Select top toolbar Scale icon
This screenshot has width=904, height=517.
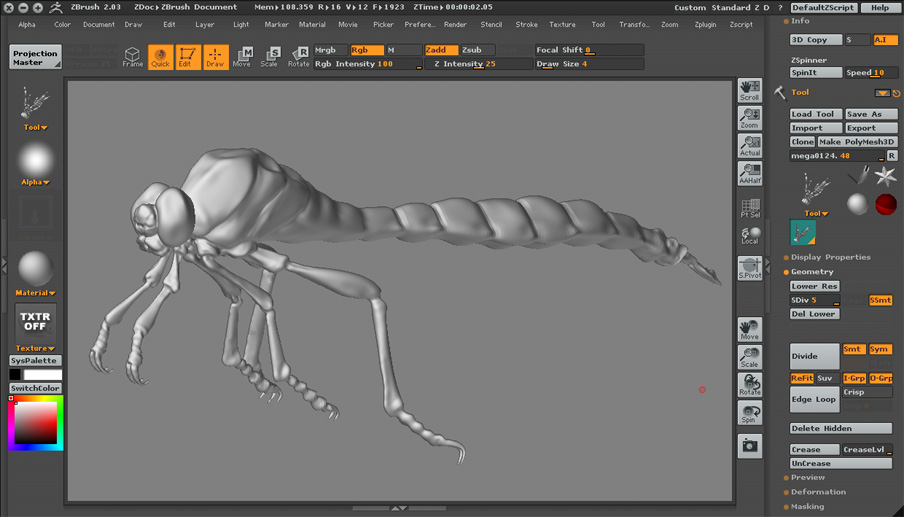tap(270, 56)
